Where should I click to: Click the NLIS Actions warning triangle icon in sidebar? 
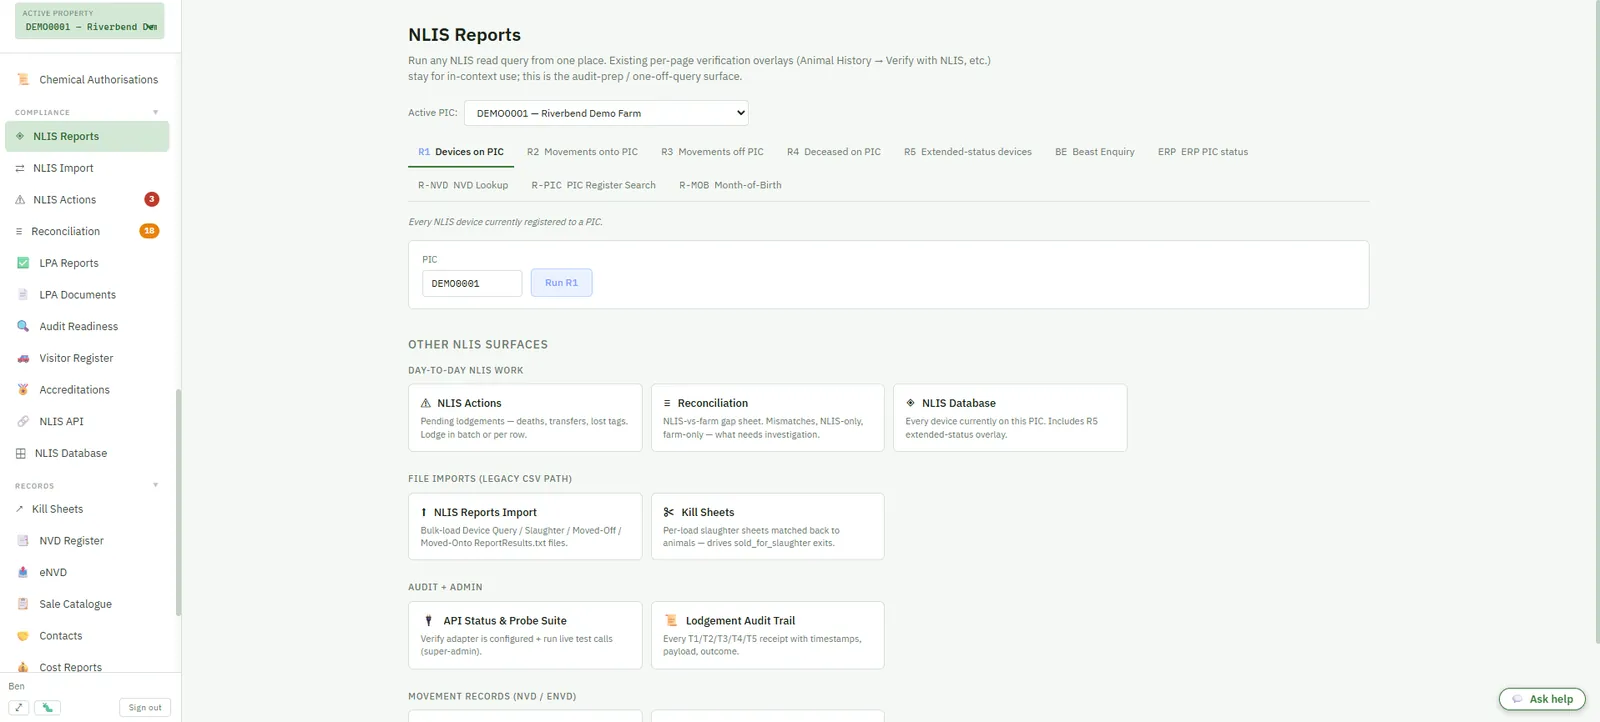click(20, 200)
